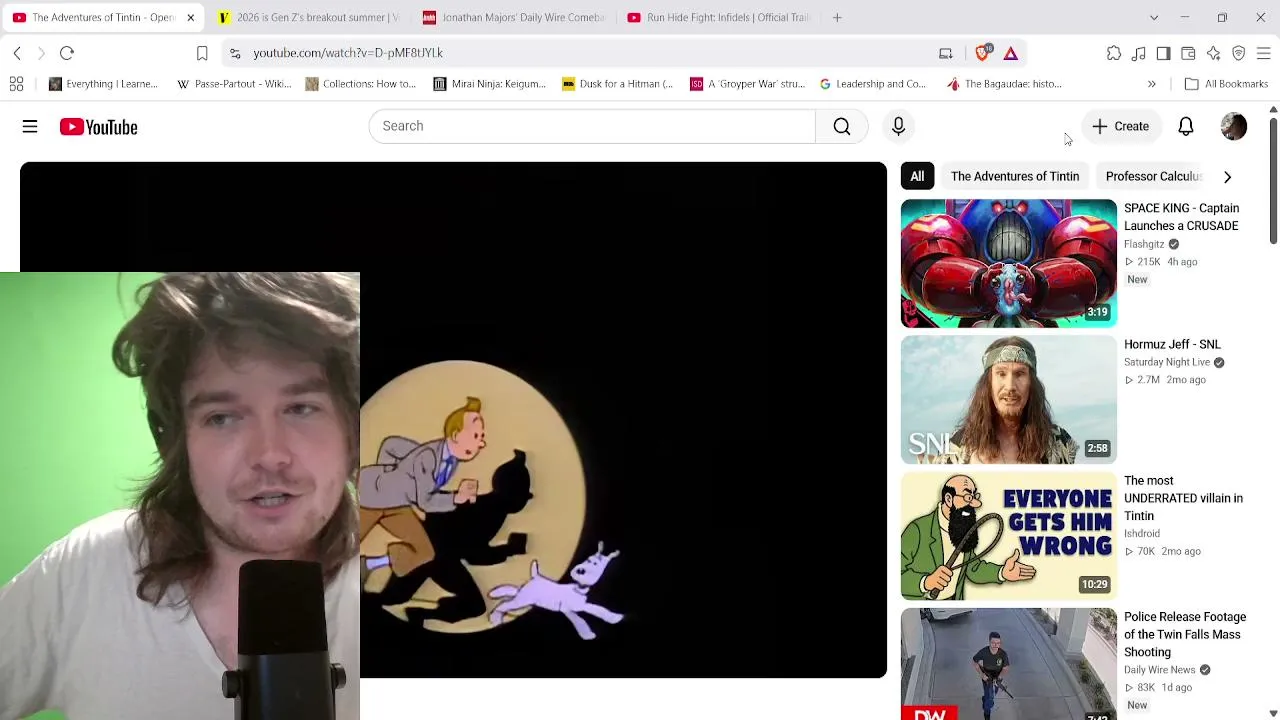Open the apps grid in bookmarks bar

(x=16, y=84)
